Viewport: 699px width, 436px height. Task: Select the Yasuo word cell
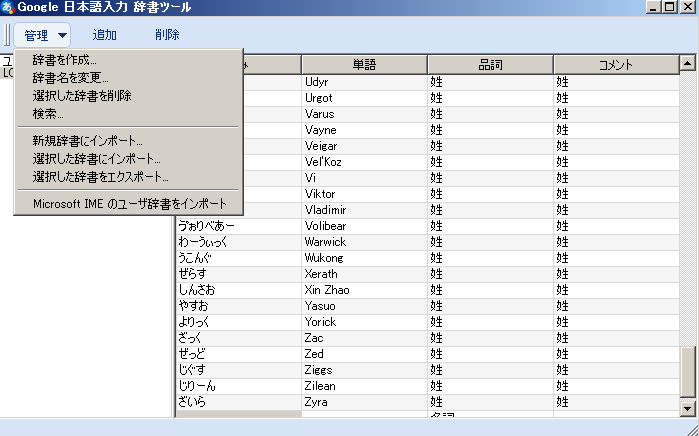pyautogui.click(x=364, y=307)
